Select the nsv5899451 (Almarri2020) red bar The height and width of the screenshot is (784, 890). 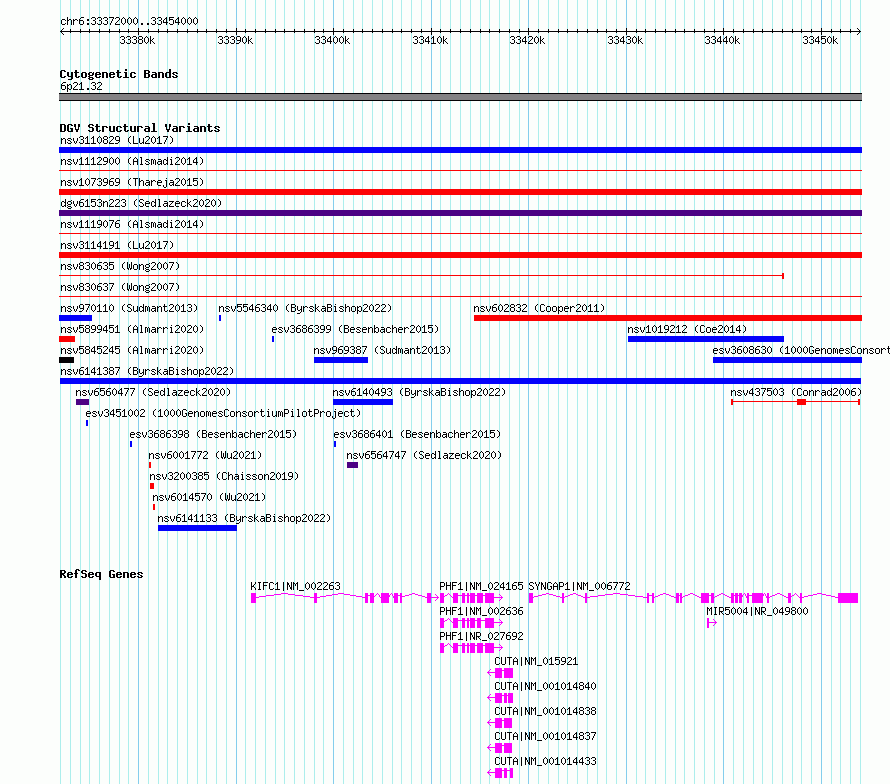tap(67, 339)
